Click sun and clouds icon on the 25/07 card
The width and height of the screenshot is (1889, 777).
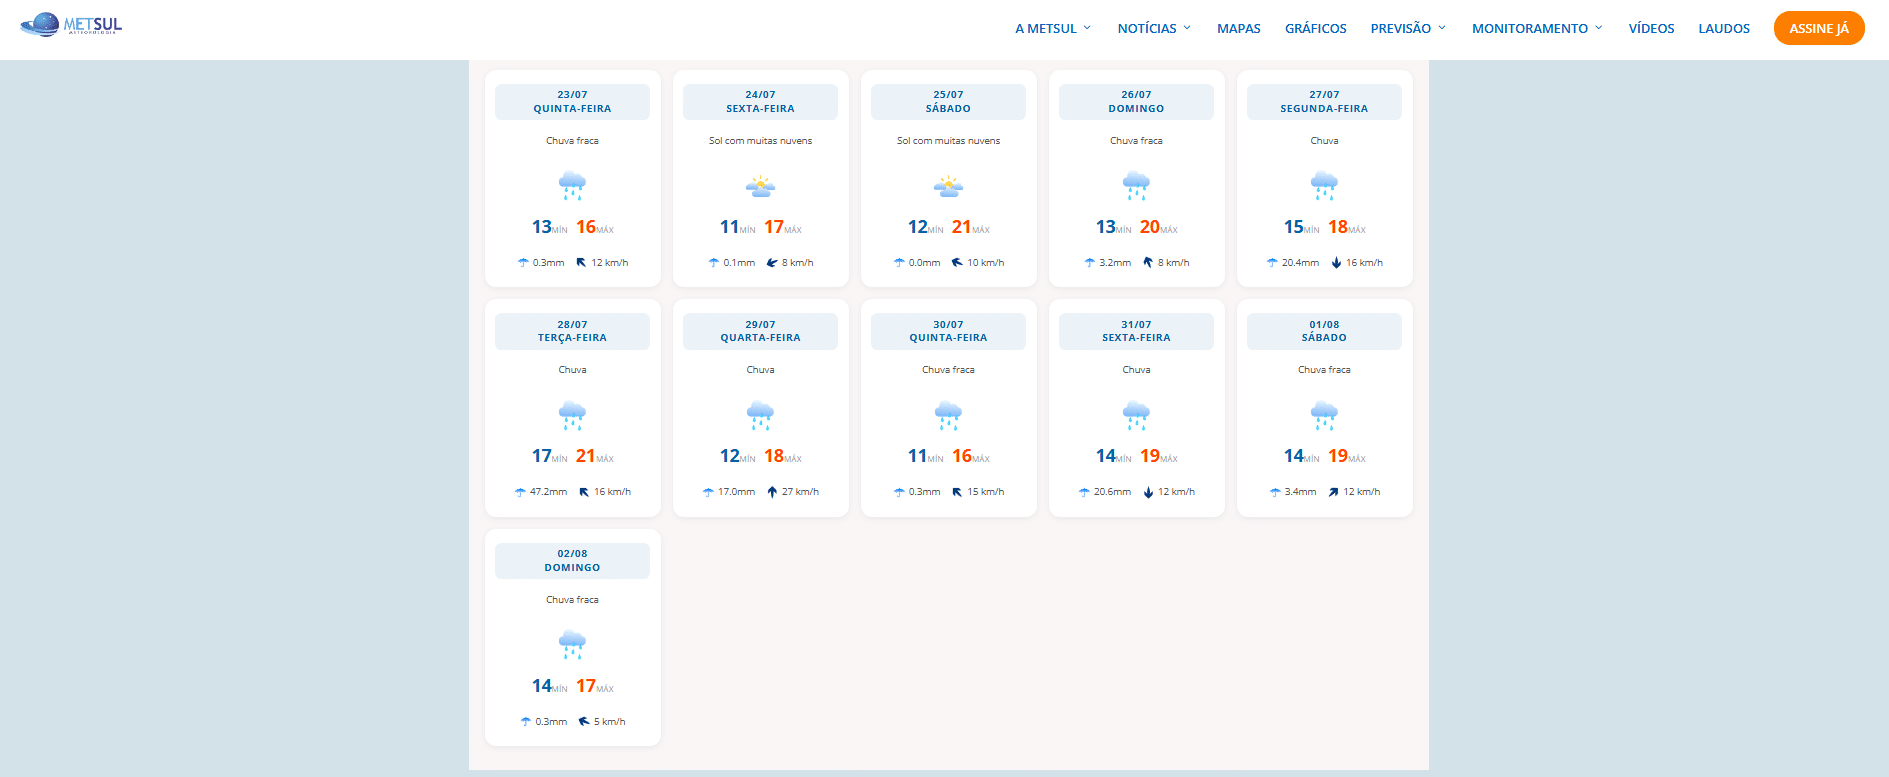(948, 186)
